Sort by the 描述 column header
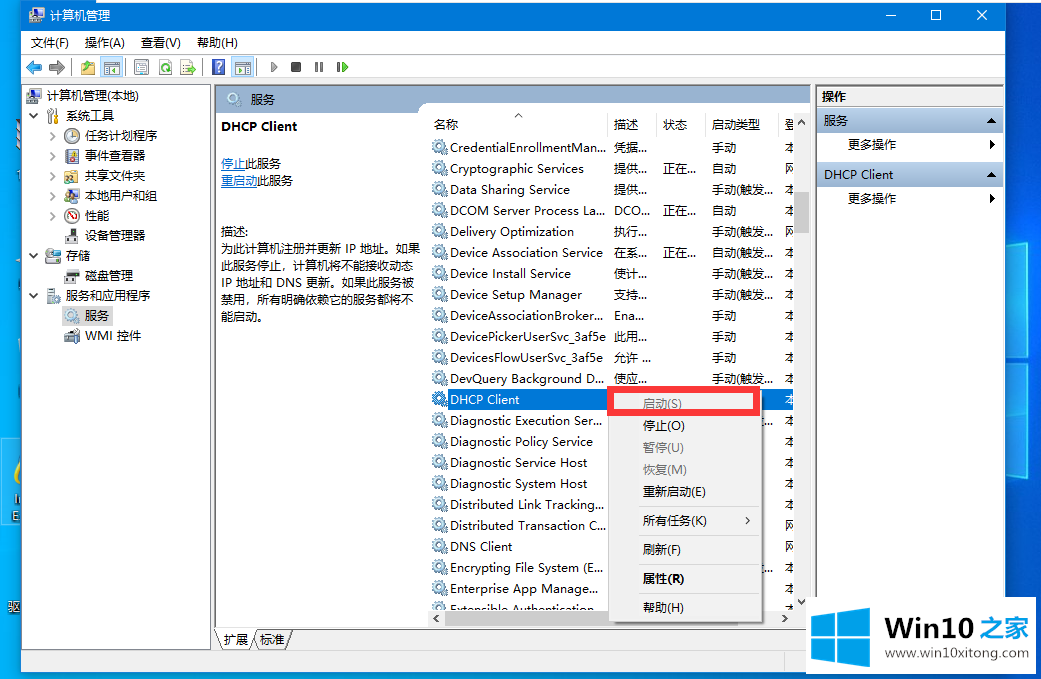Image resolution: width=1041 pixels, height=679 pixels. (631, 124)
